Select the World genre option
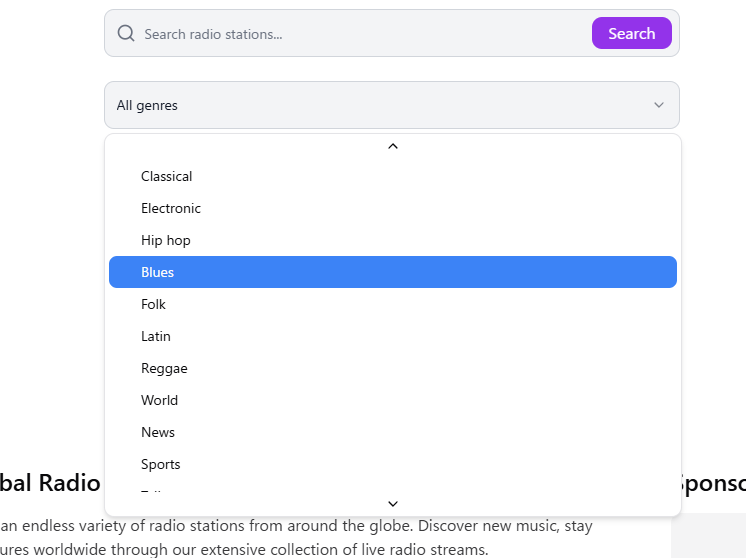746x558 pixels. coord(393,400)
